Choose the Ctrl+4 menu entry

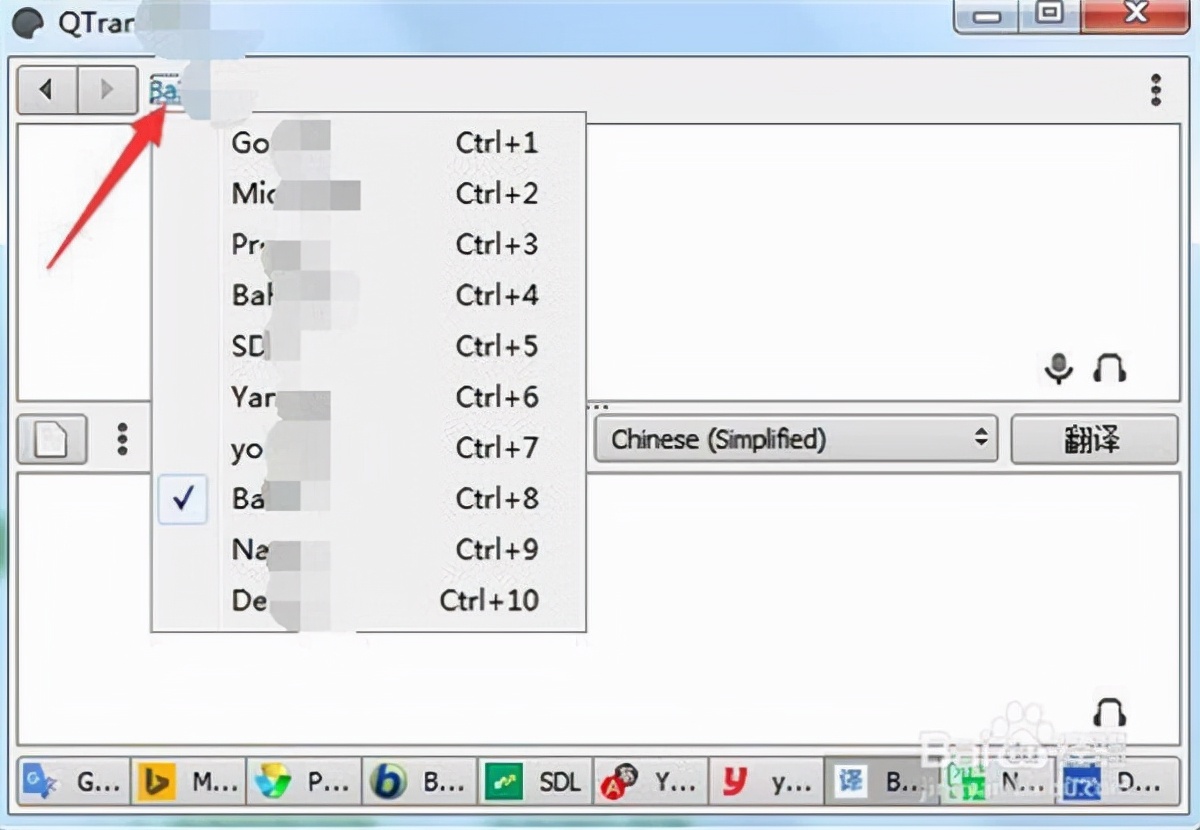tap(368, 296)
